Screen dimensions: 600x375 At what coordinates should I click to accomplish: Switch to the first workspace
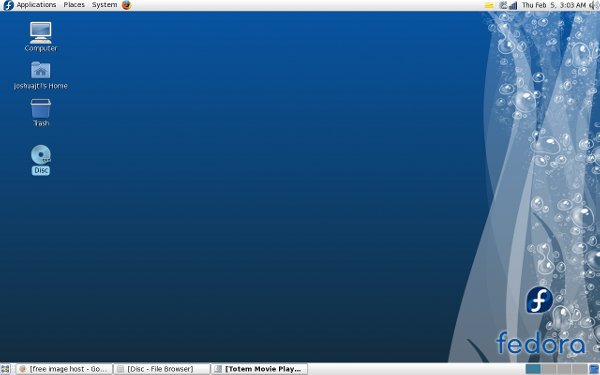(x=533, y=369)
